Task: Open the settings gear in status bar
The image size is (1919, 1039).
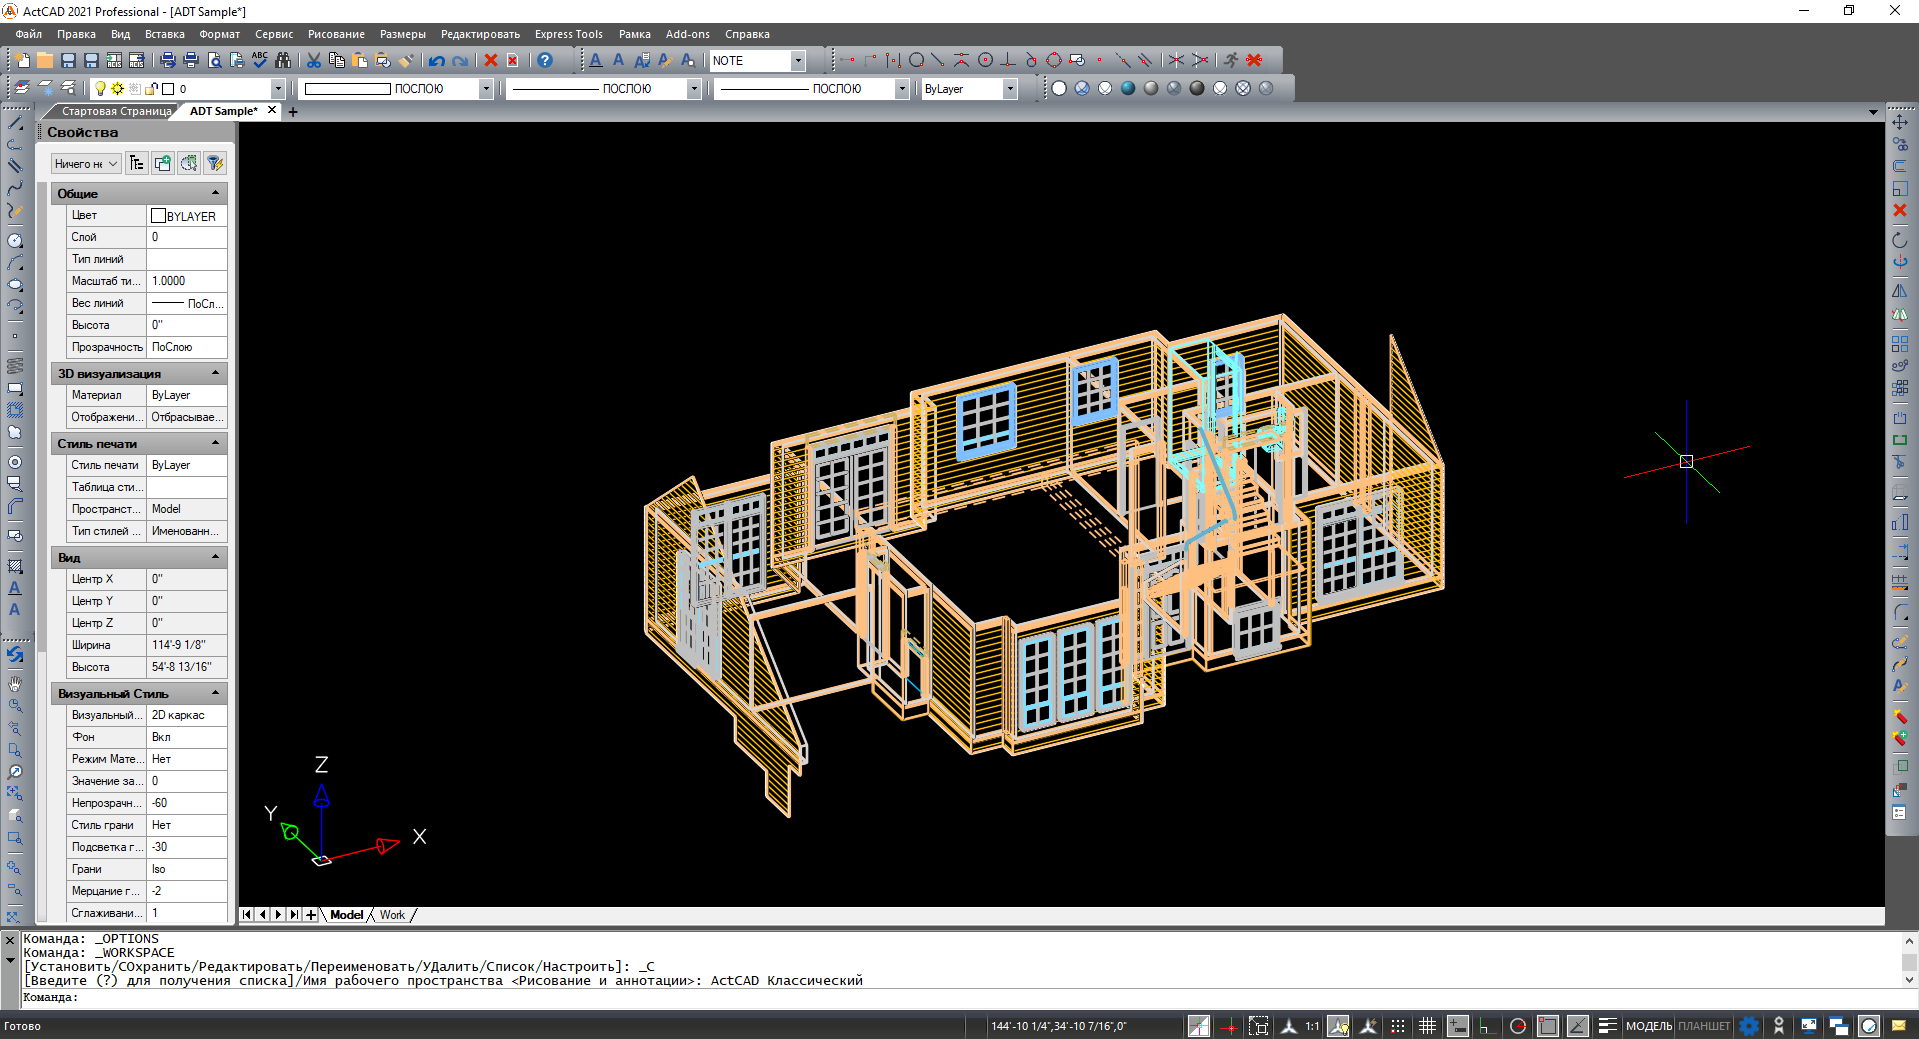Action: pyautogui.click(x=1749, y=1026)
